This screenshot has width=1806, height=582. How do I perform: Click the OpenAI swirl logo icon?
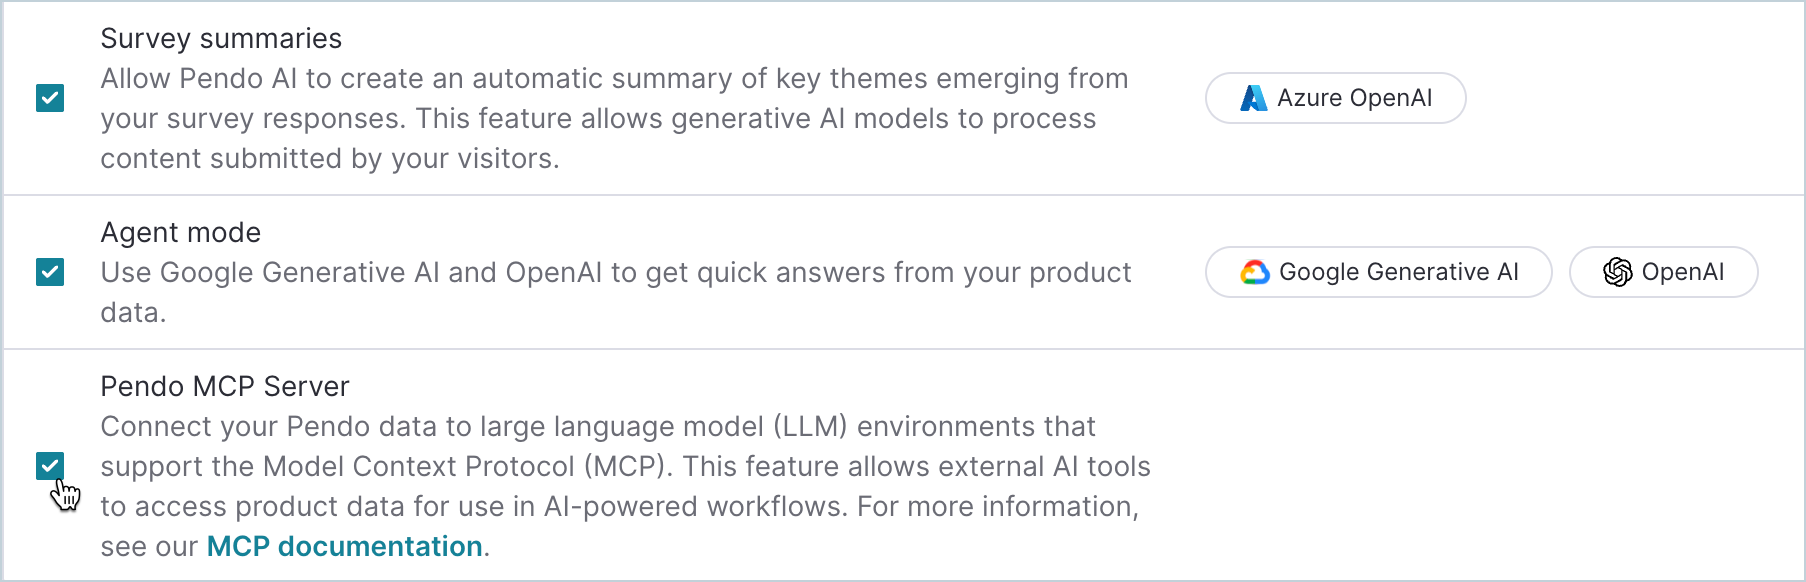(1617, 272)
